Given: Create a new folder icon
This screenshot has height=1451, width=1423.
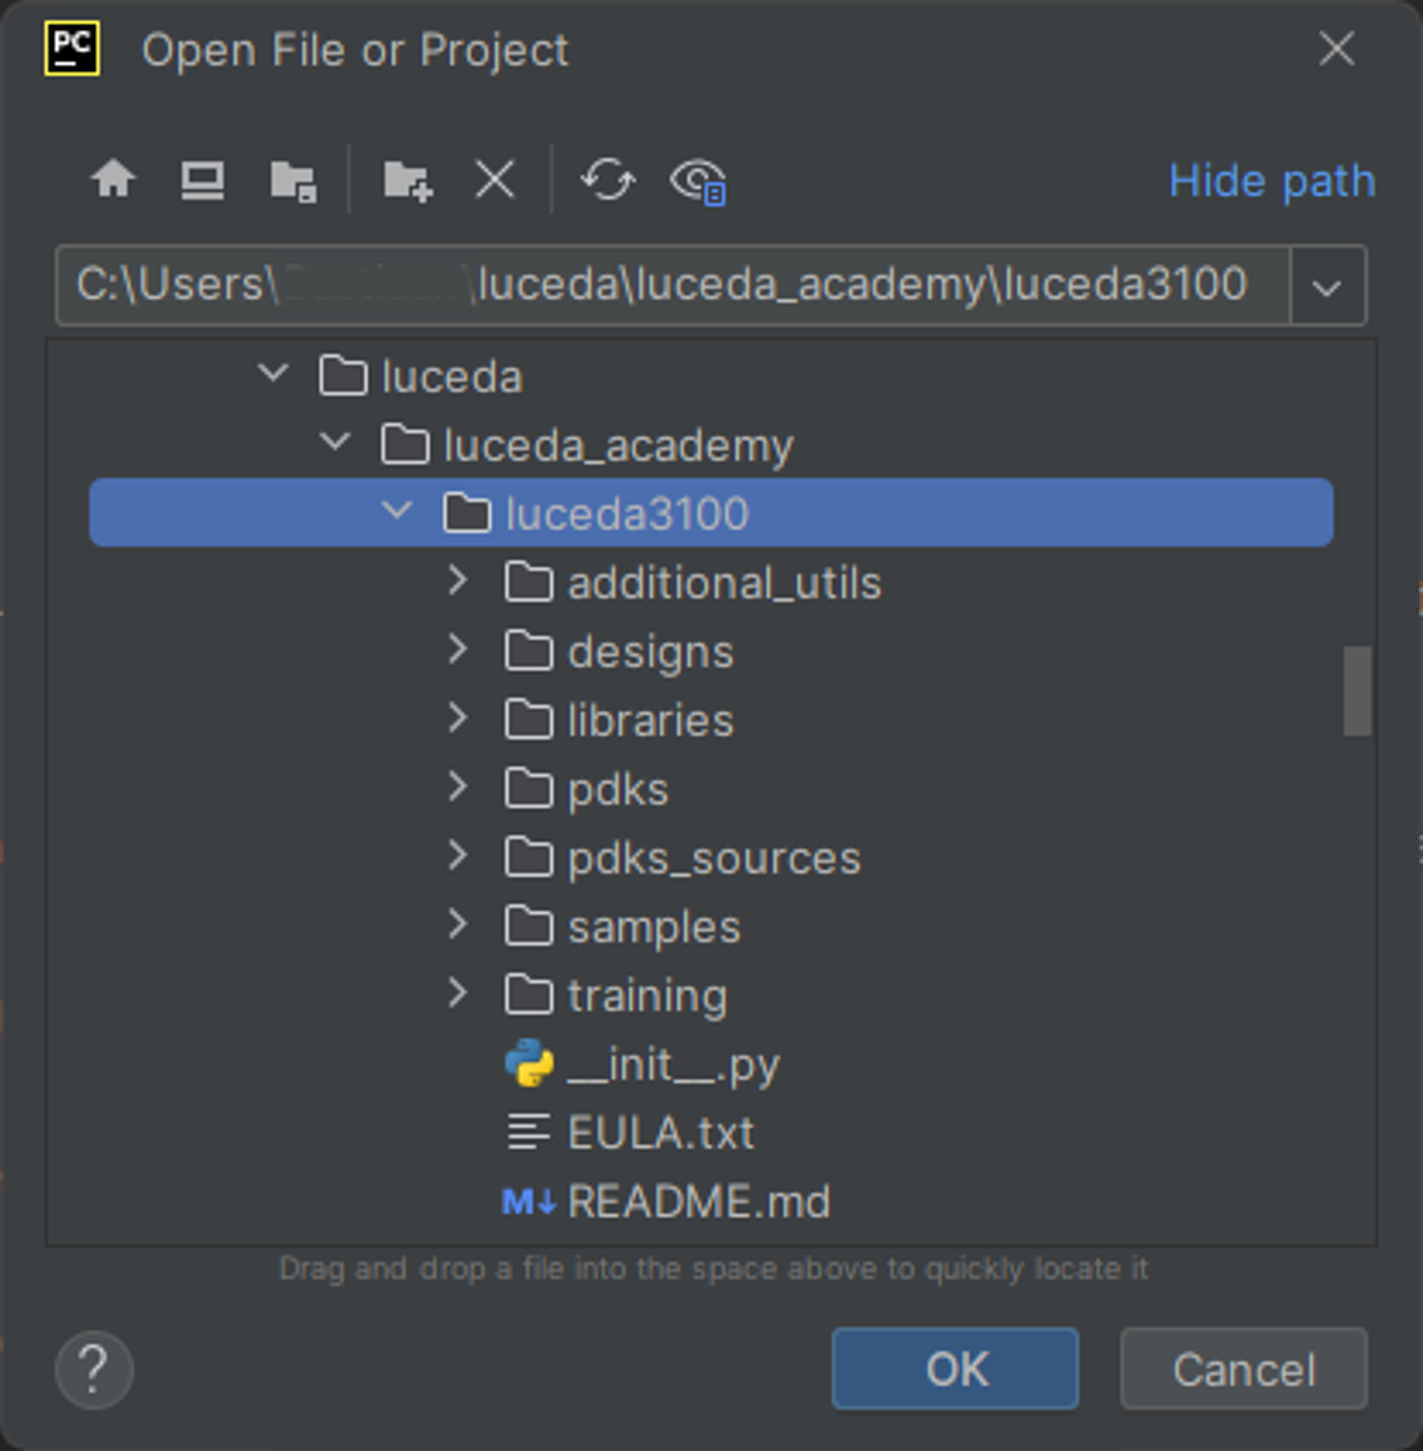Looking at the screenshot, I should pyautogui.click(x=408, y=181).
